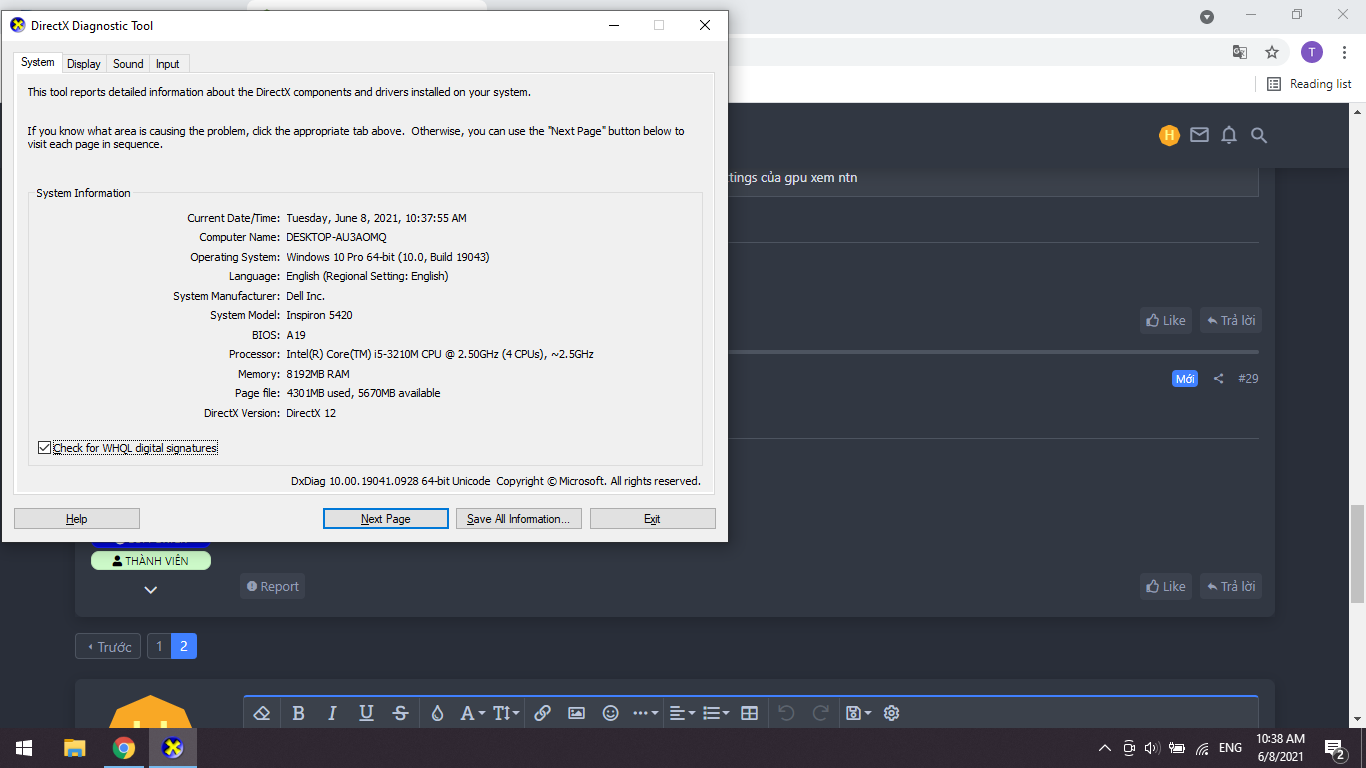The image size is (1366, 768).
Task: Click the editor settings gear icon
Action: click(x=892, y=713)
